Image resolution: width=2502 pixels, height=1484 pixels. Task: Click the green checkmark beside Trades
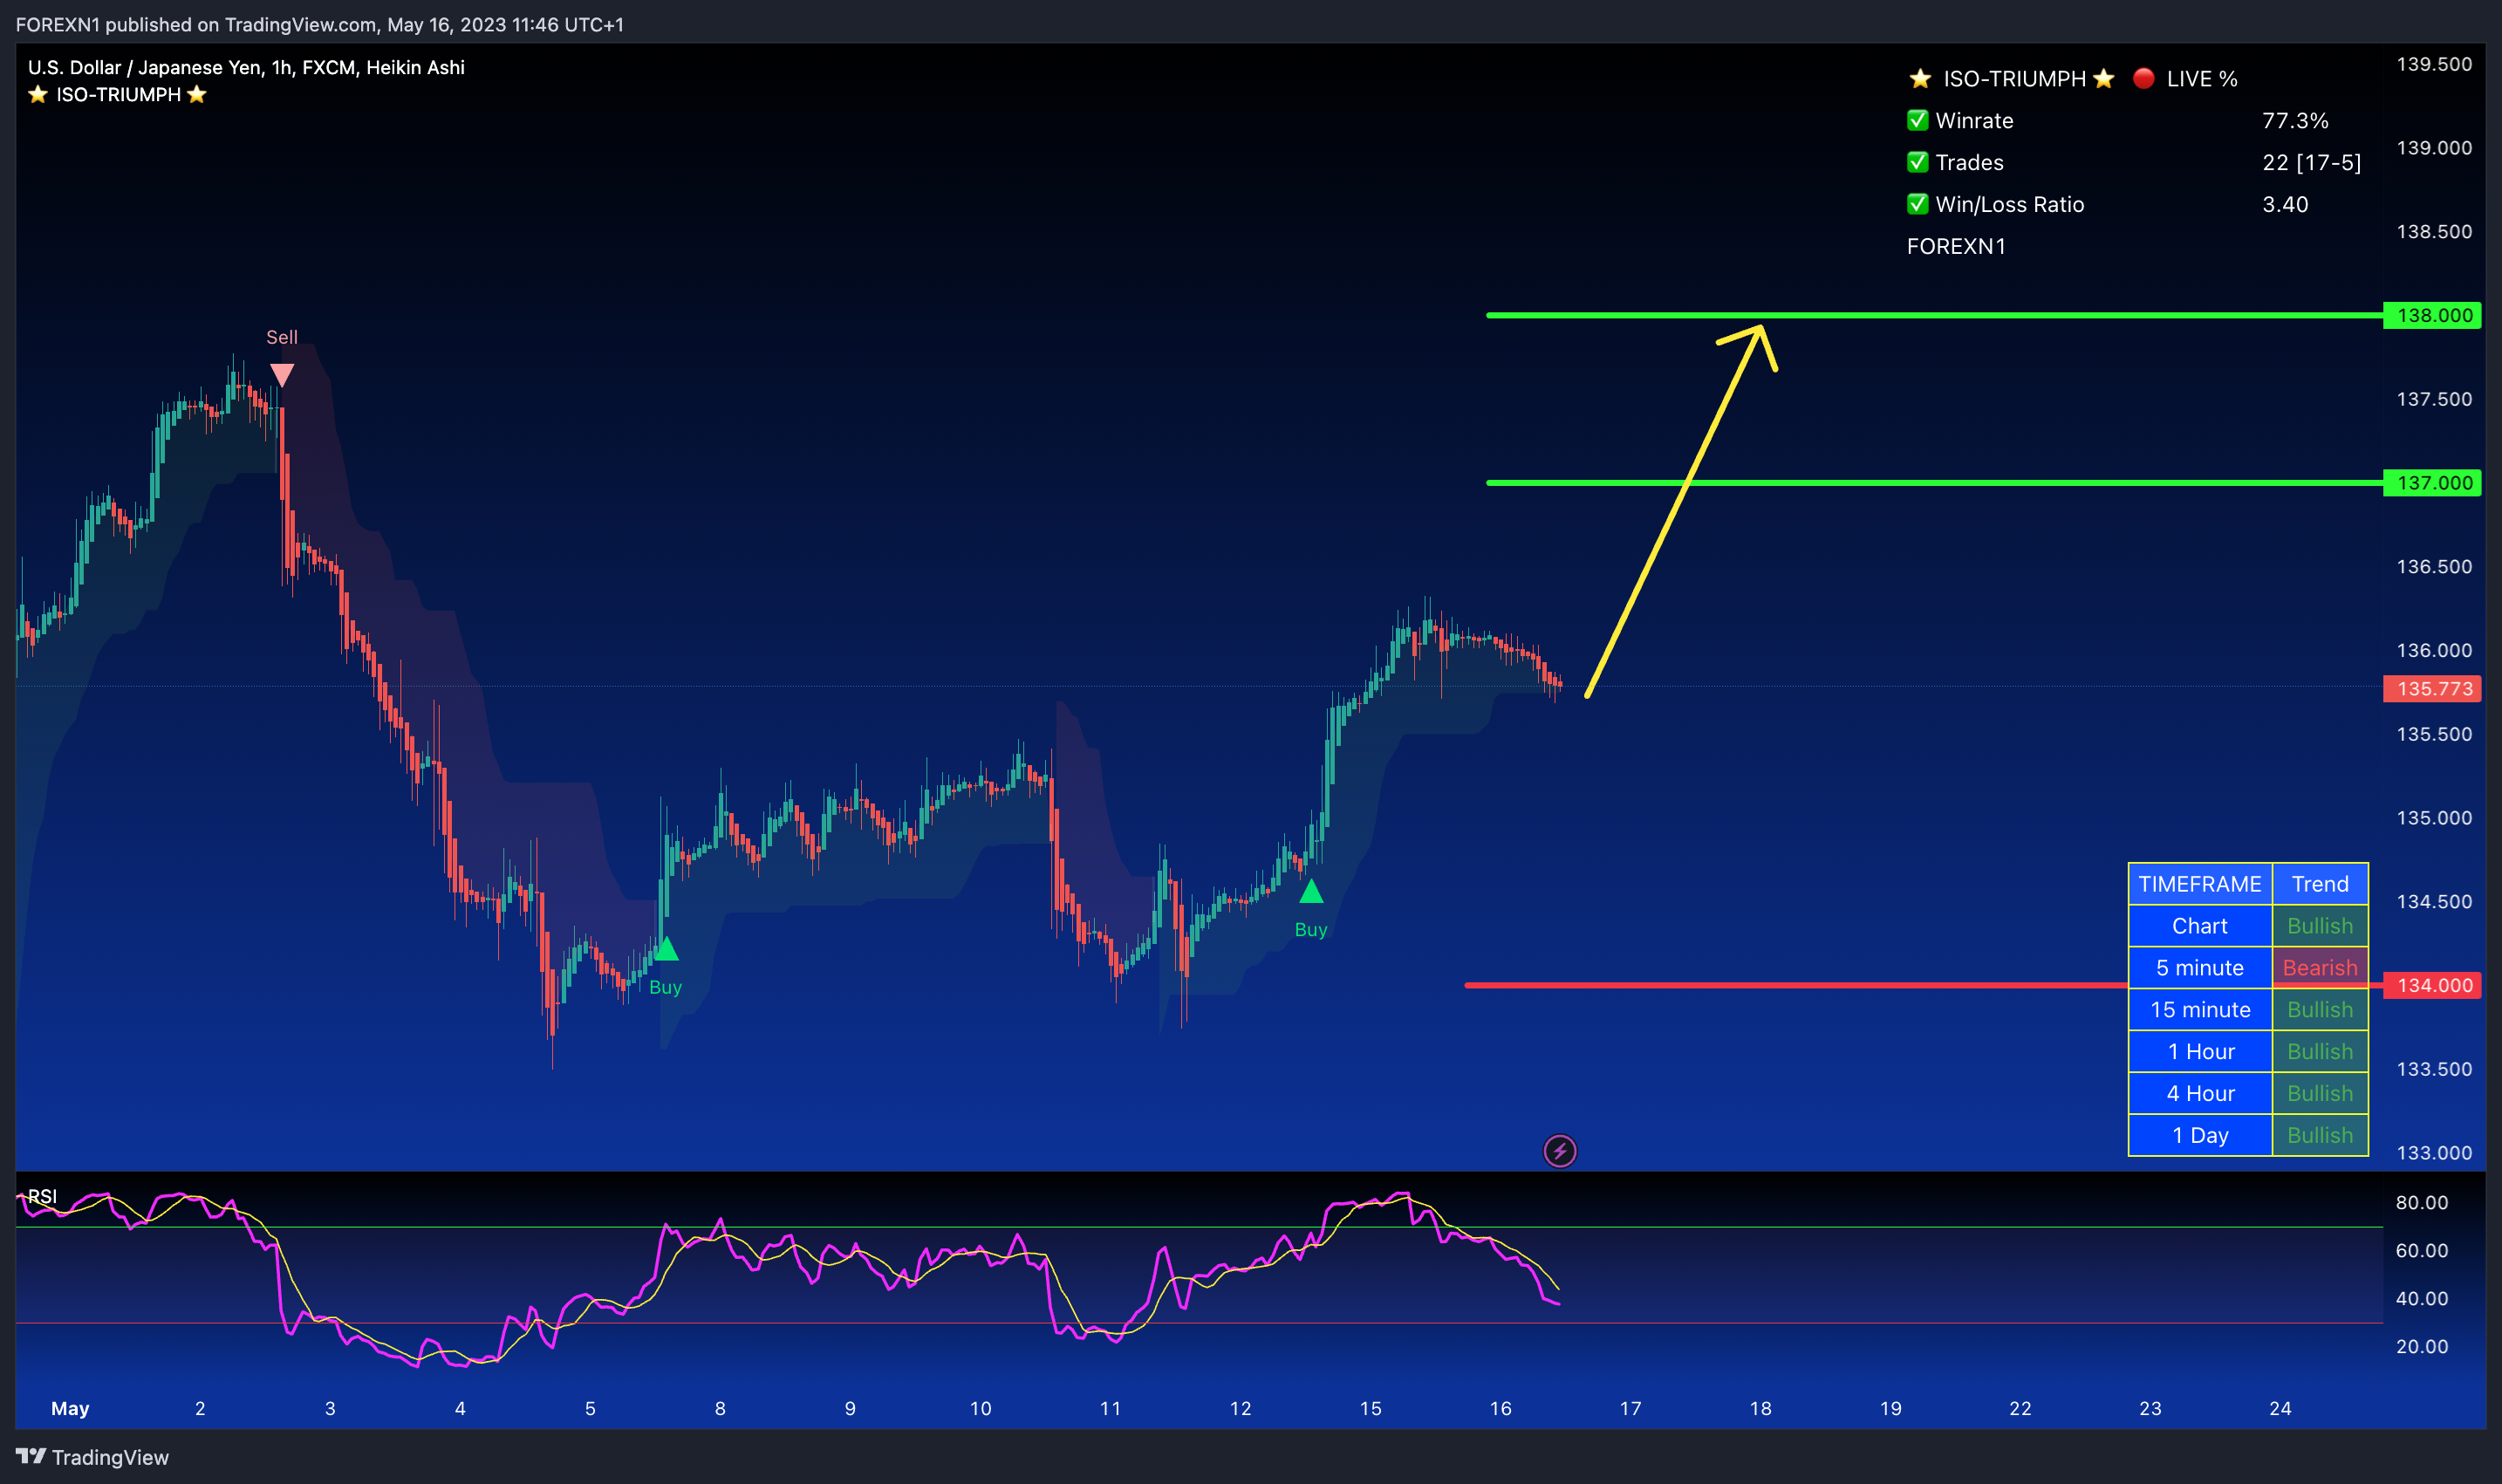pos(1917,162)
